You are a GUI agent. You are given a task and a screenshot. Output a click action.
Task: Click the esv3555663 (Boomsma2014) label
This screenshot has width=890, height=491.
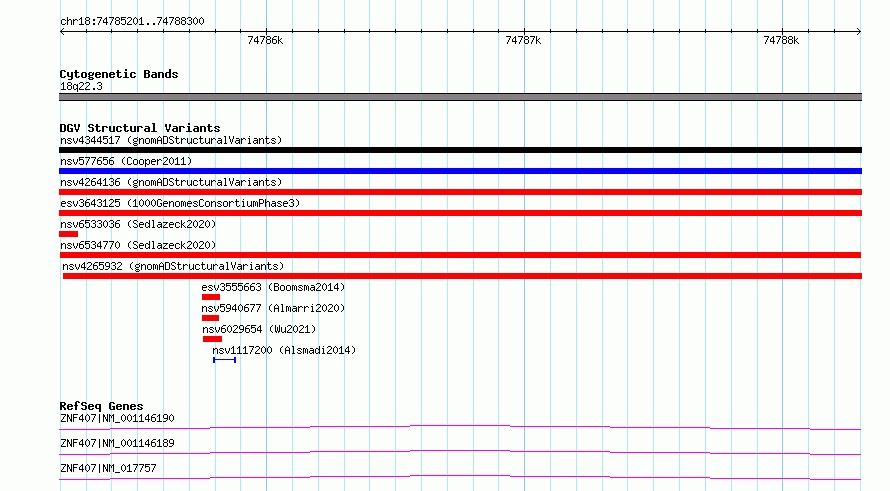tap(273, 287)
